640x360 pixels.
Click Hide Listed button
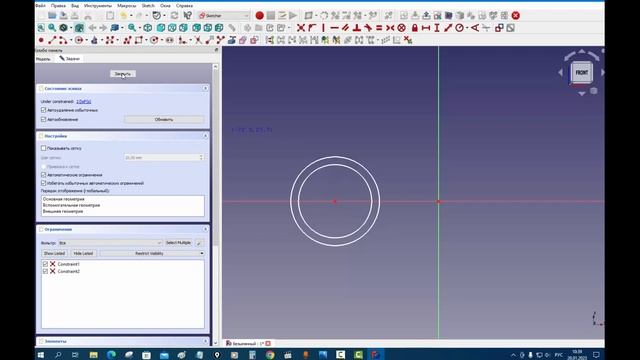point(83,253)
